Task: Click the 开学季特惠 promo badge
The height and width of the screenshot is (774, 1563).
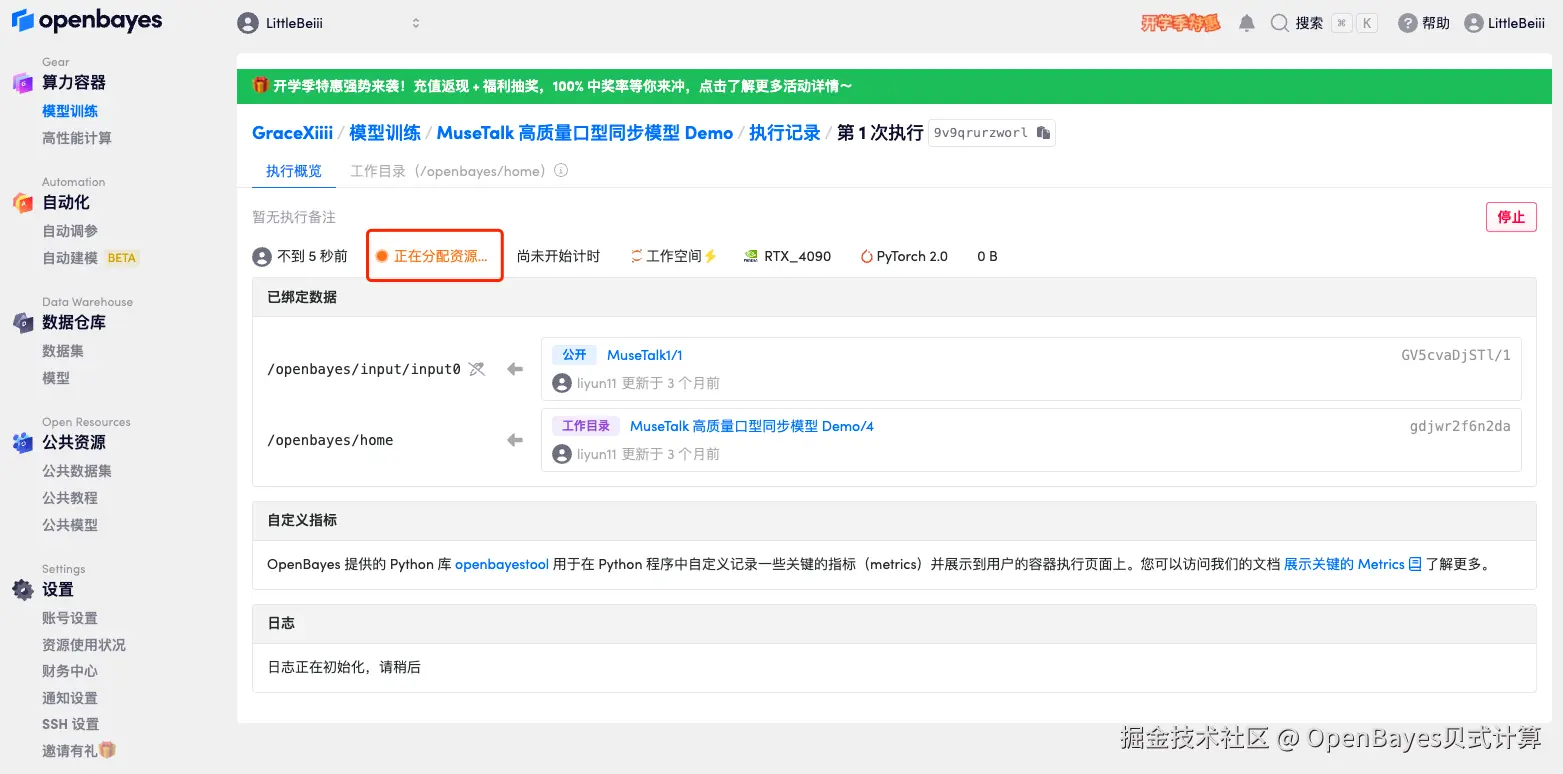Action: pyautogui.click(x=1181, y=23)
